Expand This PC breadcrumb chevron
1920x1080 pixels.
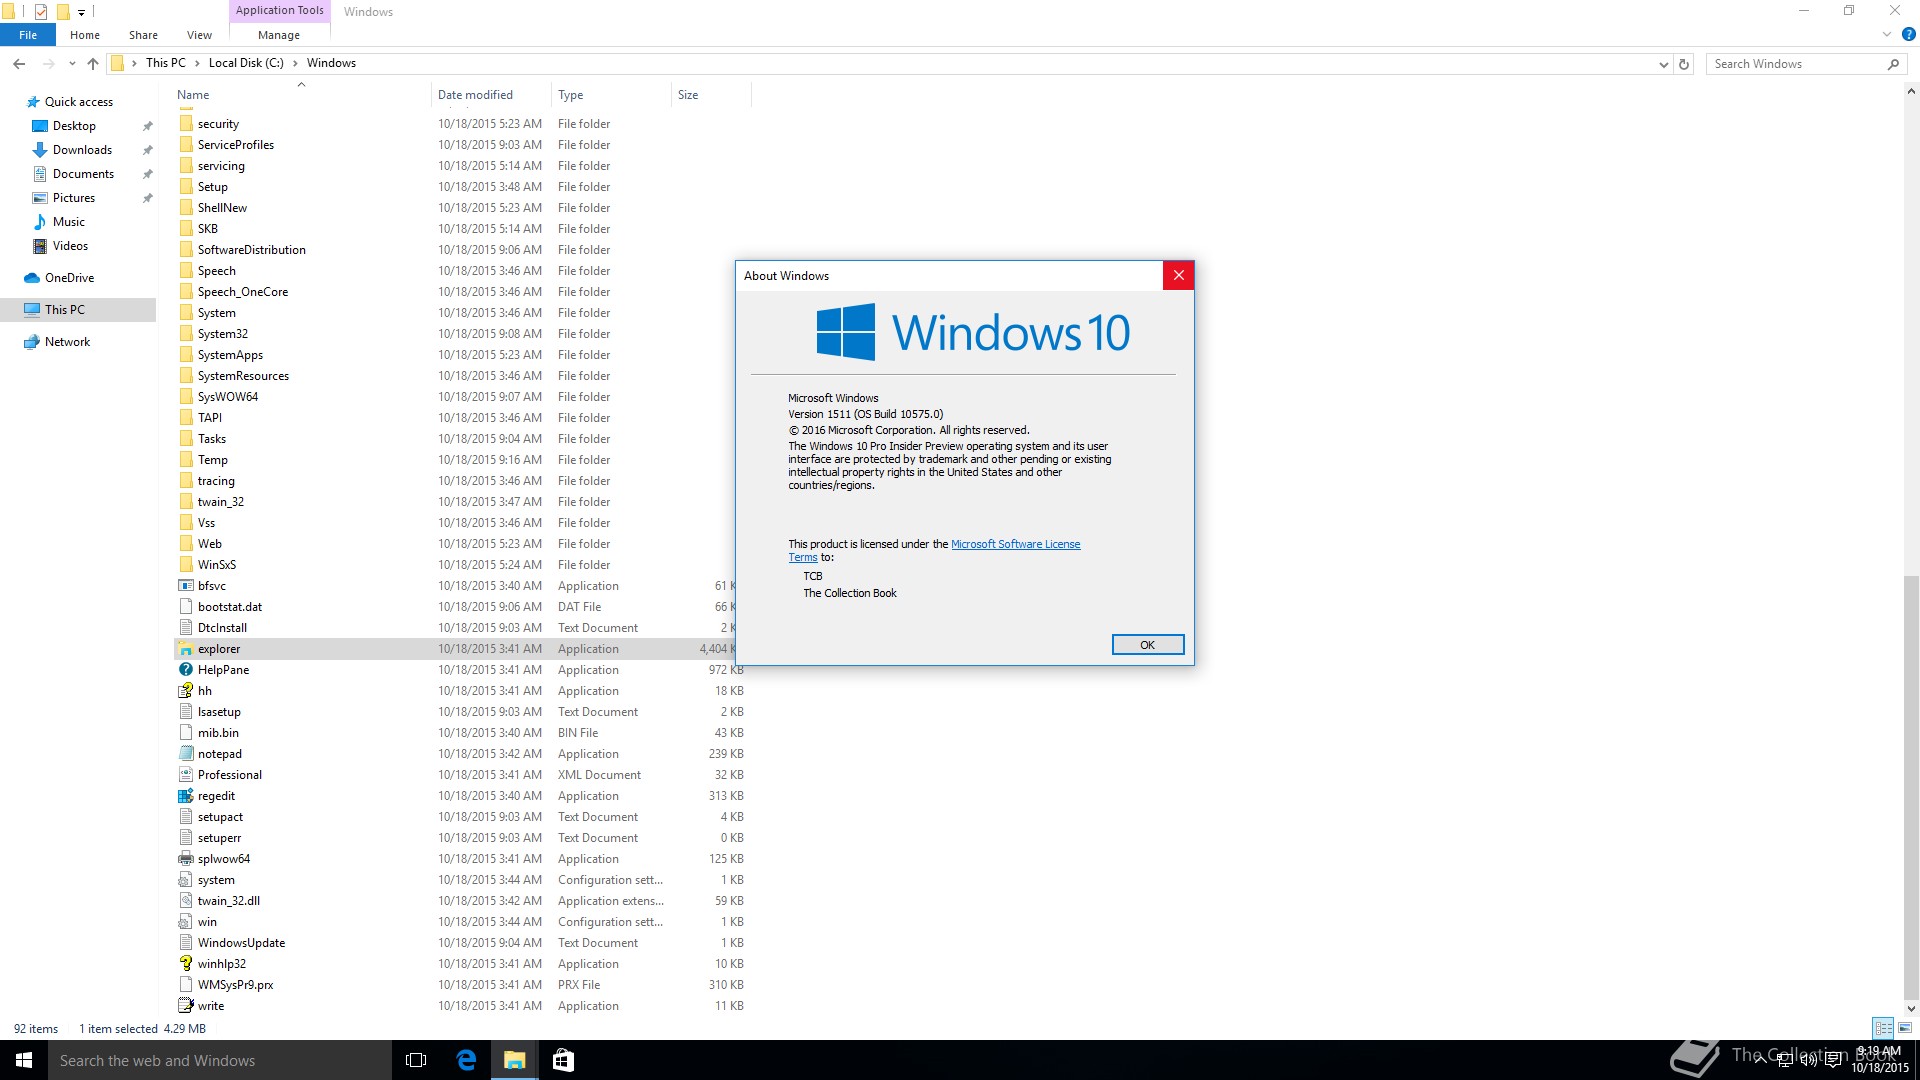coord(197,63)
